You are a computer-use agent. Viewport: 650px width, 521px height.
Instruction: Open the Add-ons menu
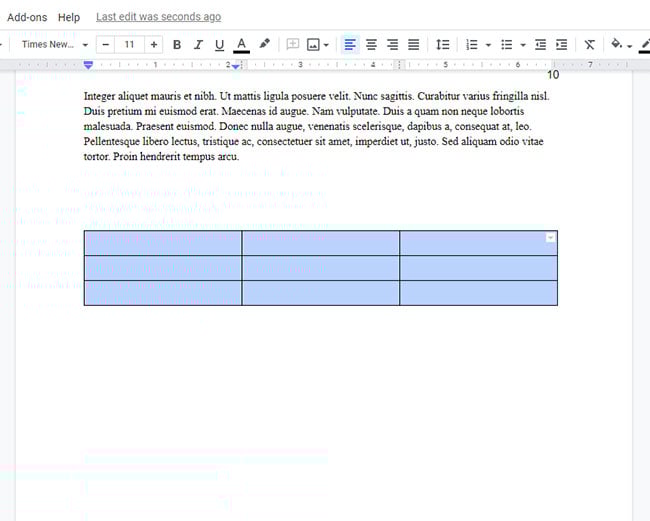[27, 17]
